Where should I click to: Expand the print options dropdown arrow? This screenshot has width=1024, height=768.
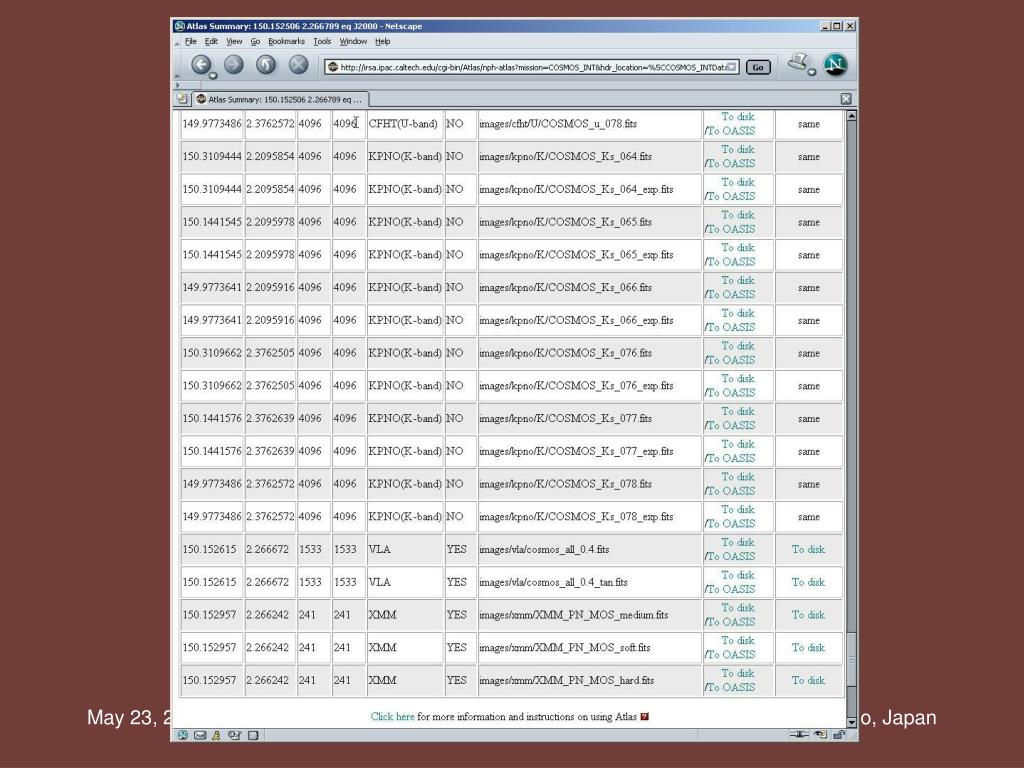812,72
